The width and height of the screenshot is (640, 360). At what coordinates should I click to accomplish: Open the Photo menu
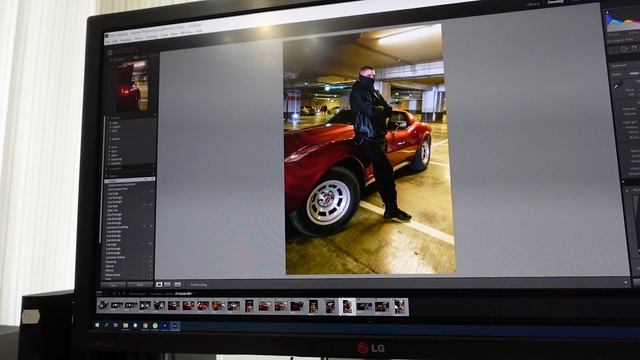tap(138, 38)
